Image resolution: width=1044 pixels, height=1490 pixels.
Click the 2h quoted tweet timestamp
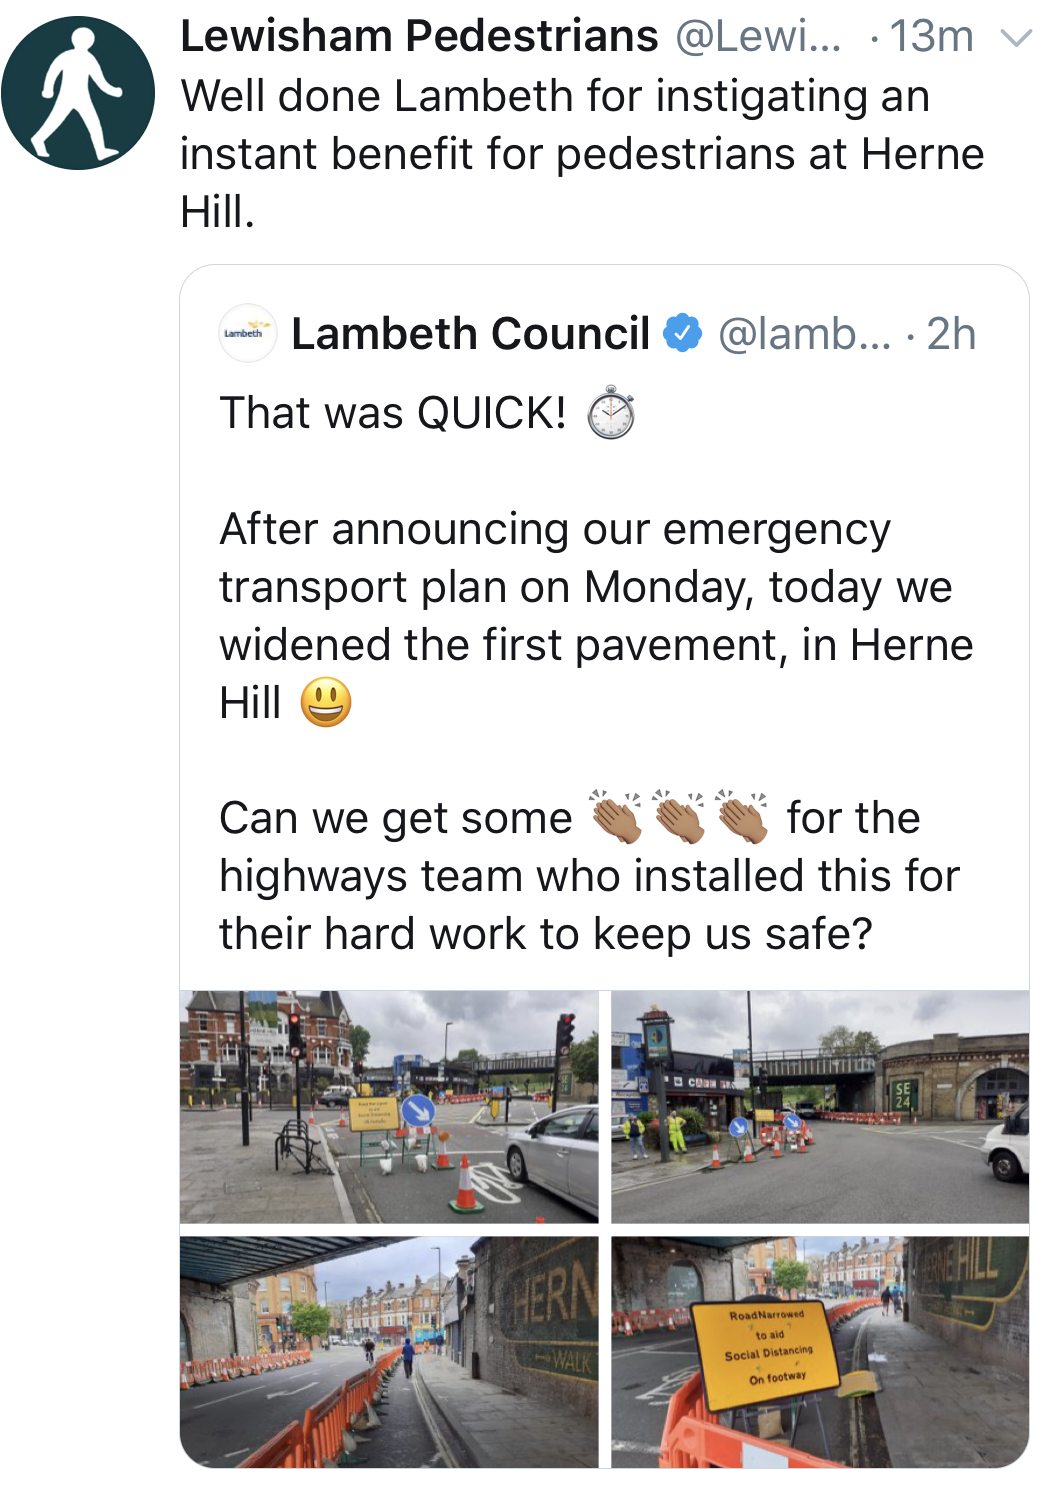tap(951, 334)
